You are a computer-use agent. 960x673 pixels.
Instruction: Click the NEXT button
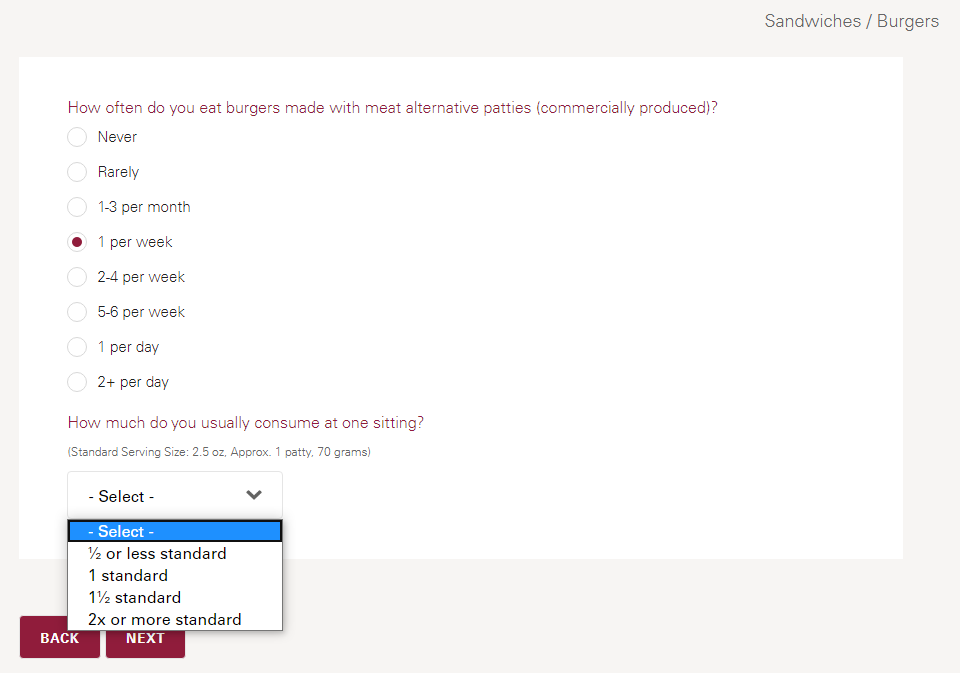tap(145, 638)
